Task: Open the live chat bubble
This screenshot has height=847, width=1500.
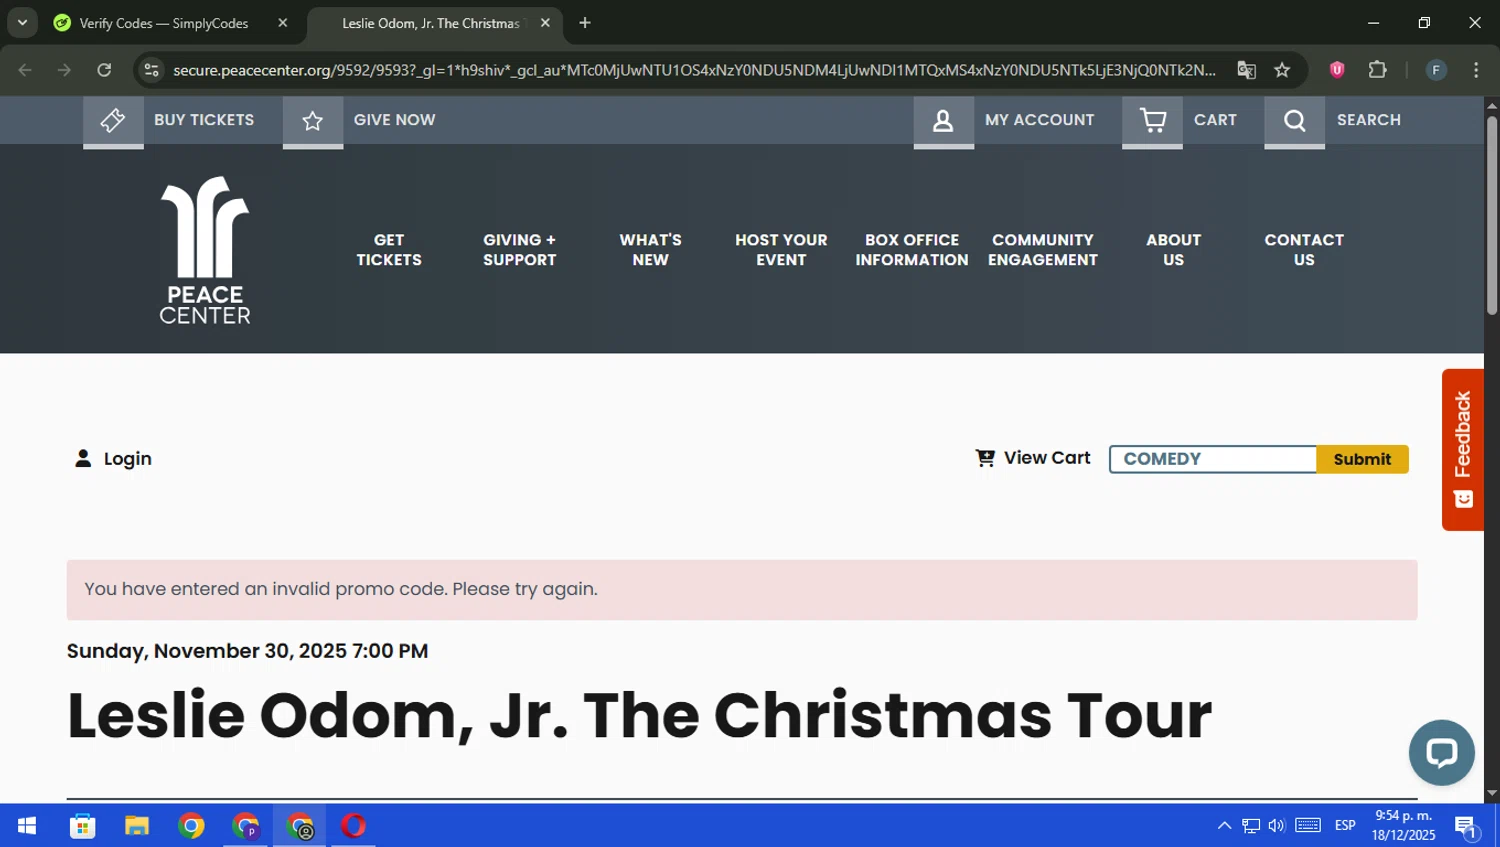Action: [x=1441, y=752]
